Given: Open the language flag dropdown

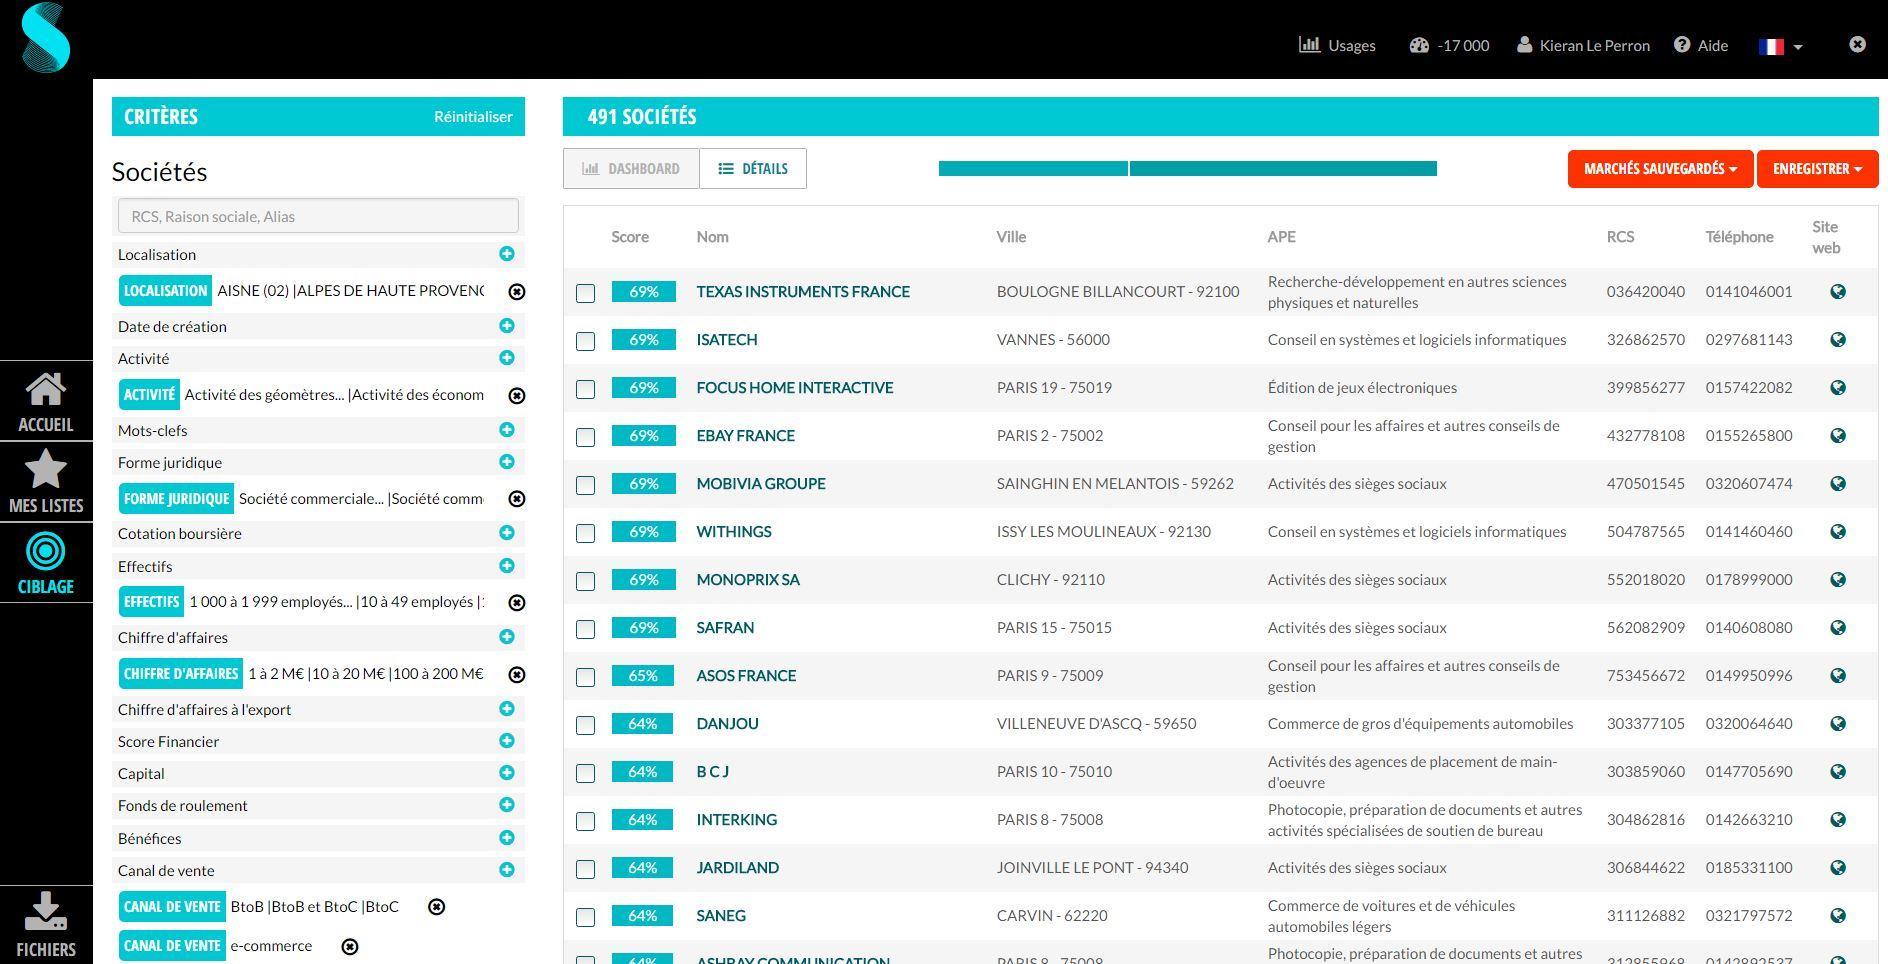Looking at the screenshot, I should 1779,45.
